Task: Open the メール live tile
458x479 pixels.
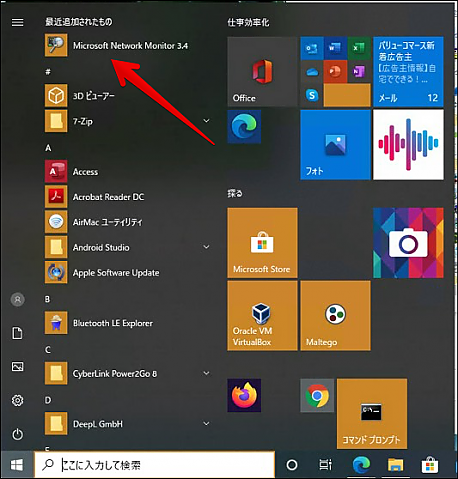Action: click(x=408, y=72)
